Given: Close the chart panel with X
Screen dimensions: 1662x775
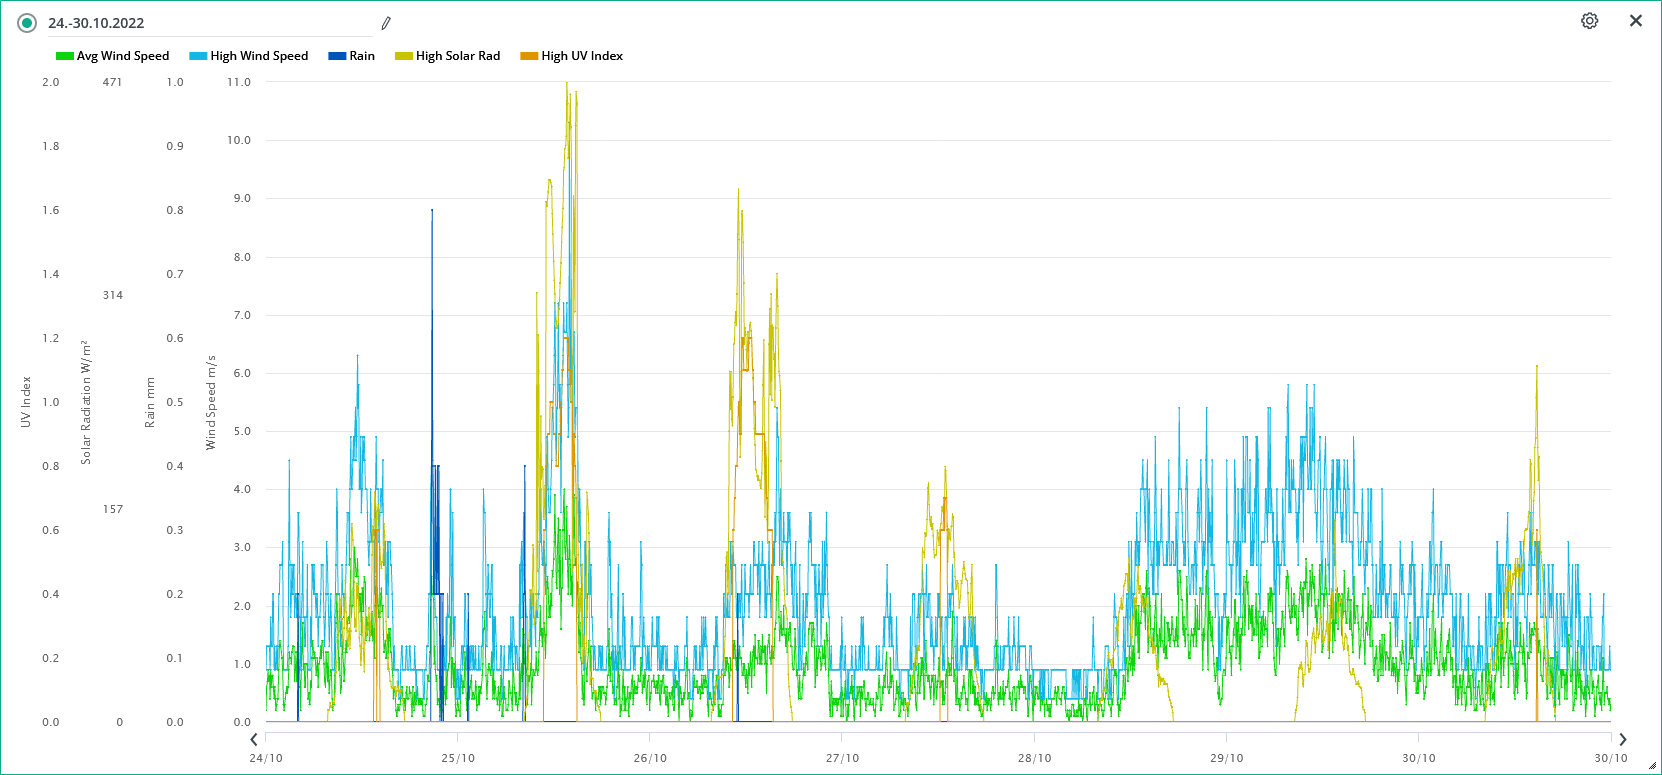Looking at the screenshot, I should (x=1636, y=21).
